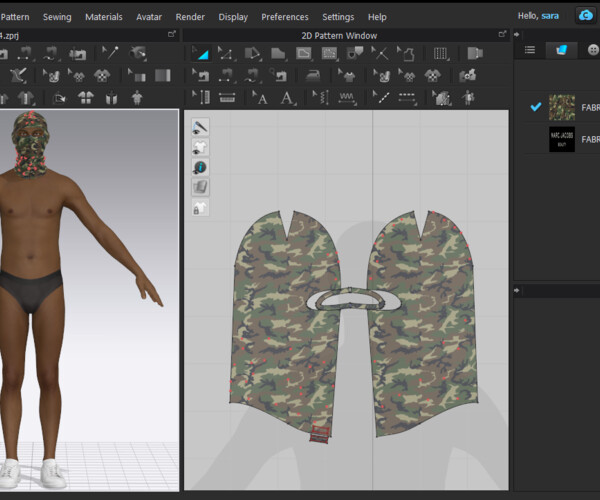Click the Edit Grading tool
600x500 pixels.
point(441,98)
